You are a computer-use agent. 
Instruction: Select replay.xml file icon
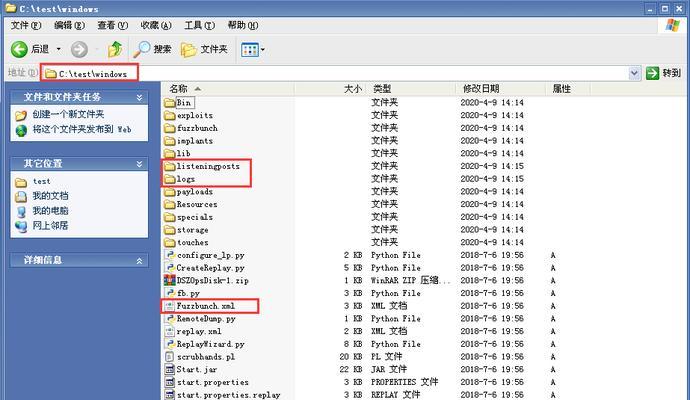click(169, 331)
